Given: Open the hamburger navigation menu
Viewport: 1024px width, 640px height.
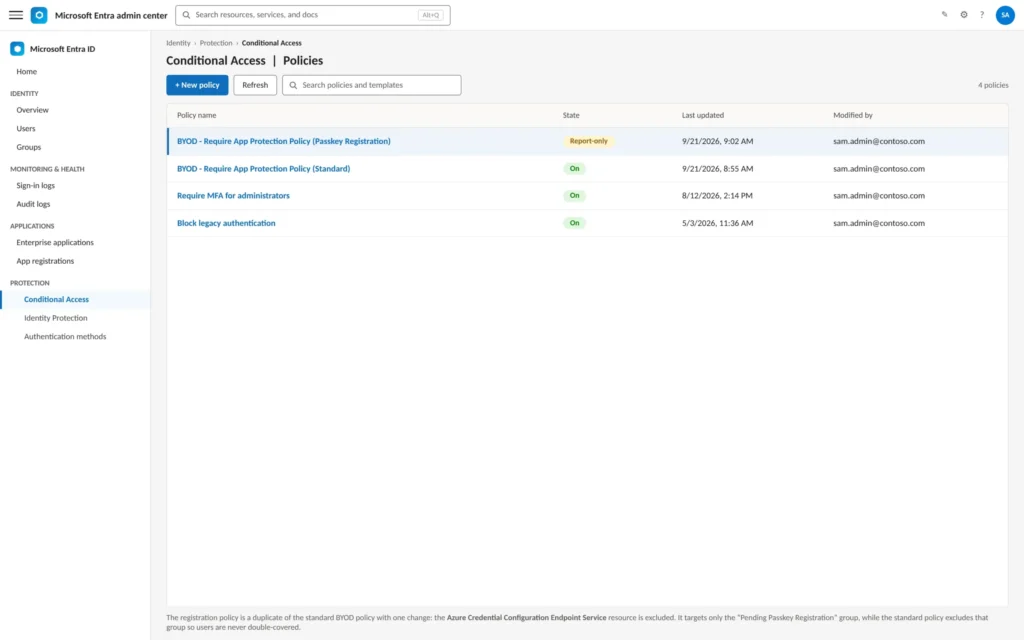Looking at the screenshot, I should (x=16, y=15).
